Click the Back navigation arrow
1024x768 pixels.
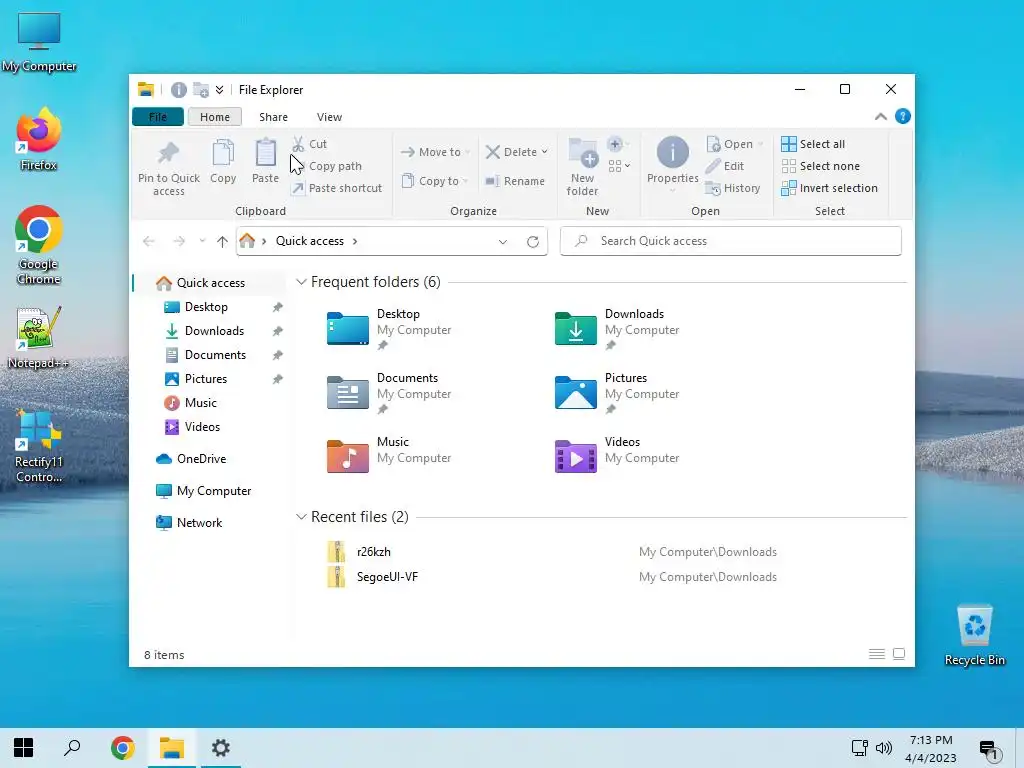pyautogui.click(x=149, y=242)
